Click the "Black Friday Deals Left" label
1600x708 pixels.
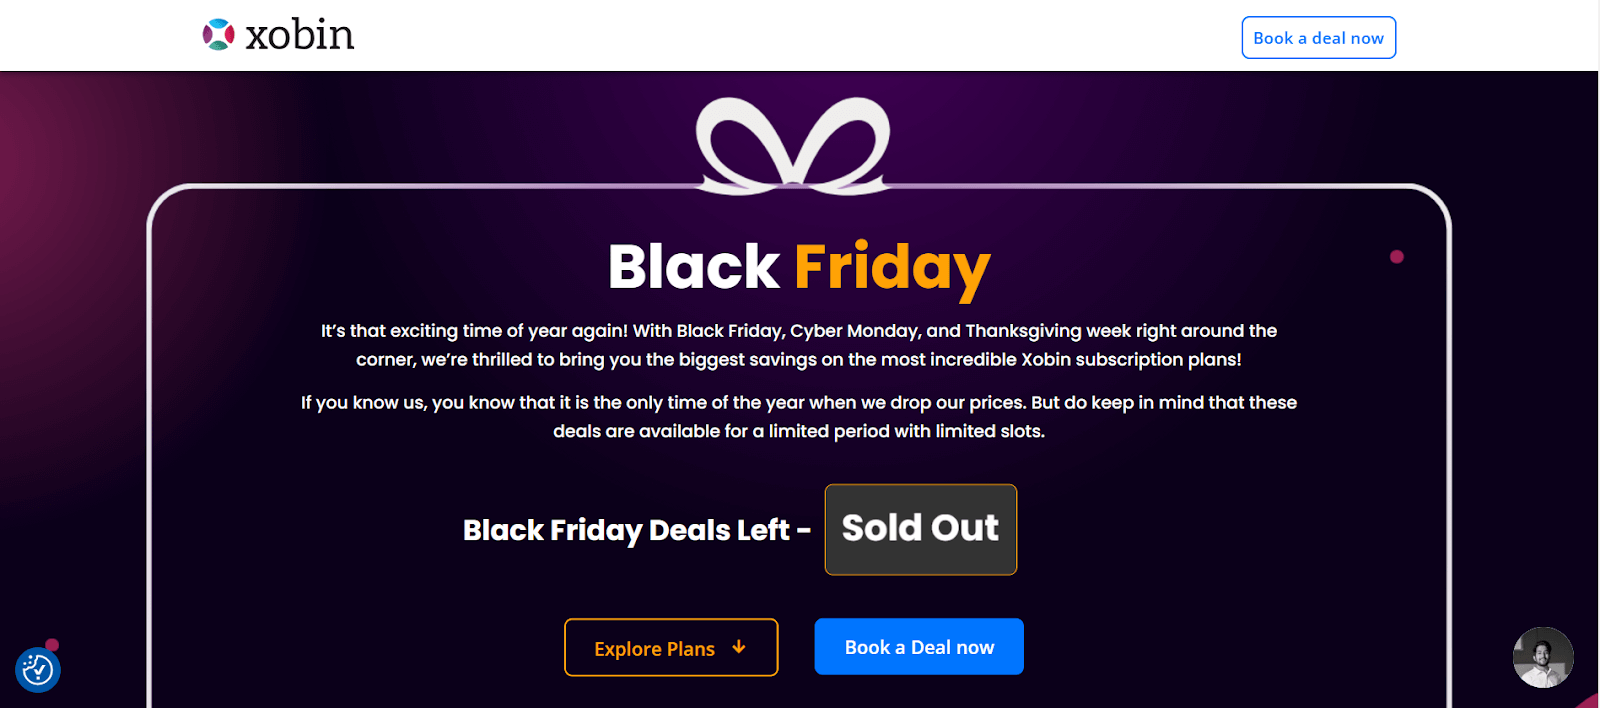click(x=636, y=530)
